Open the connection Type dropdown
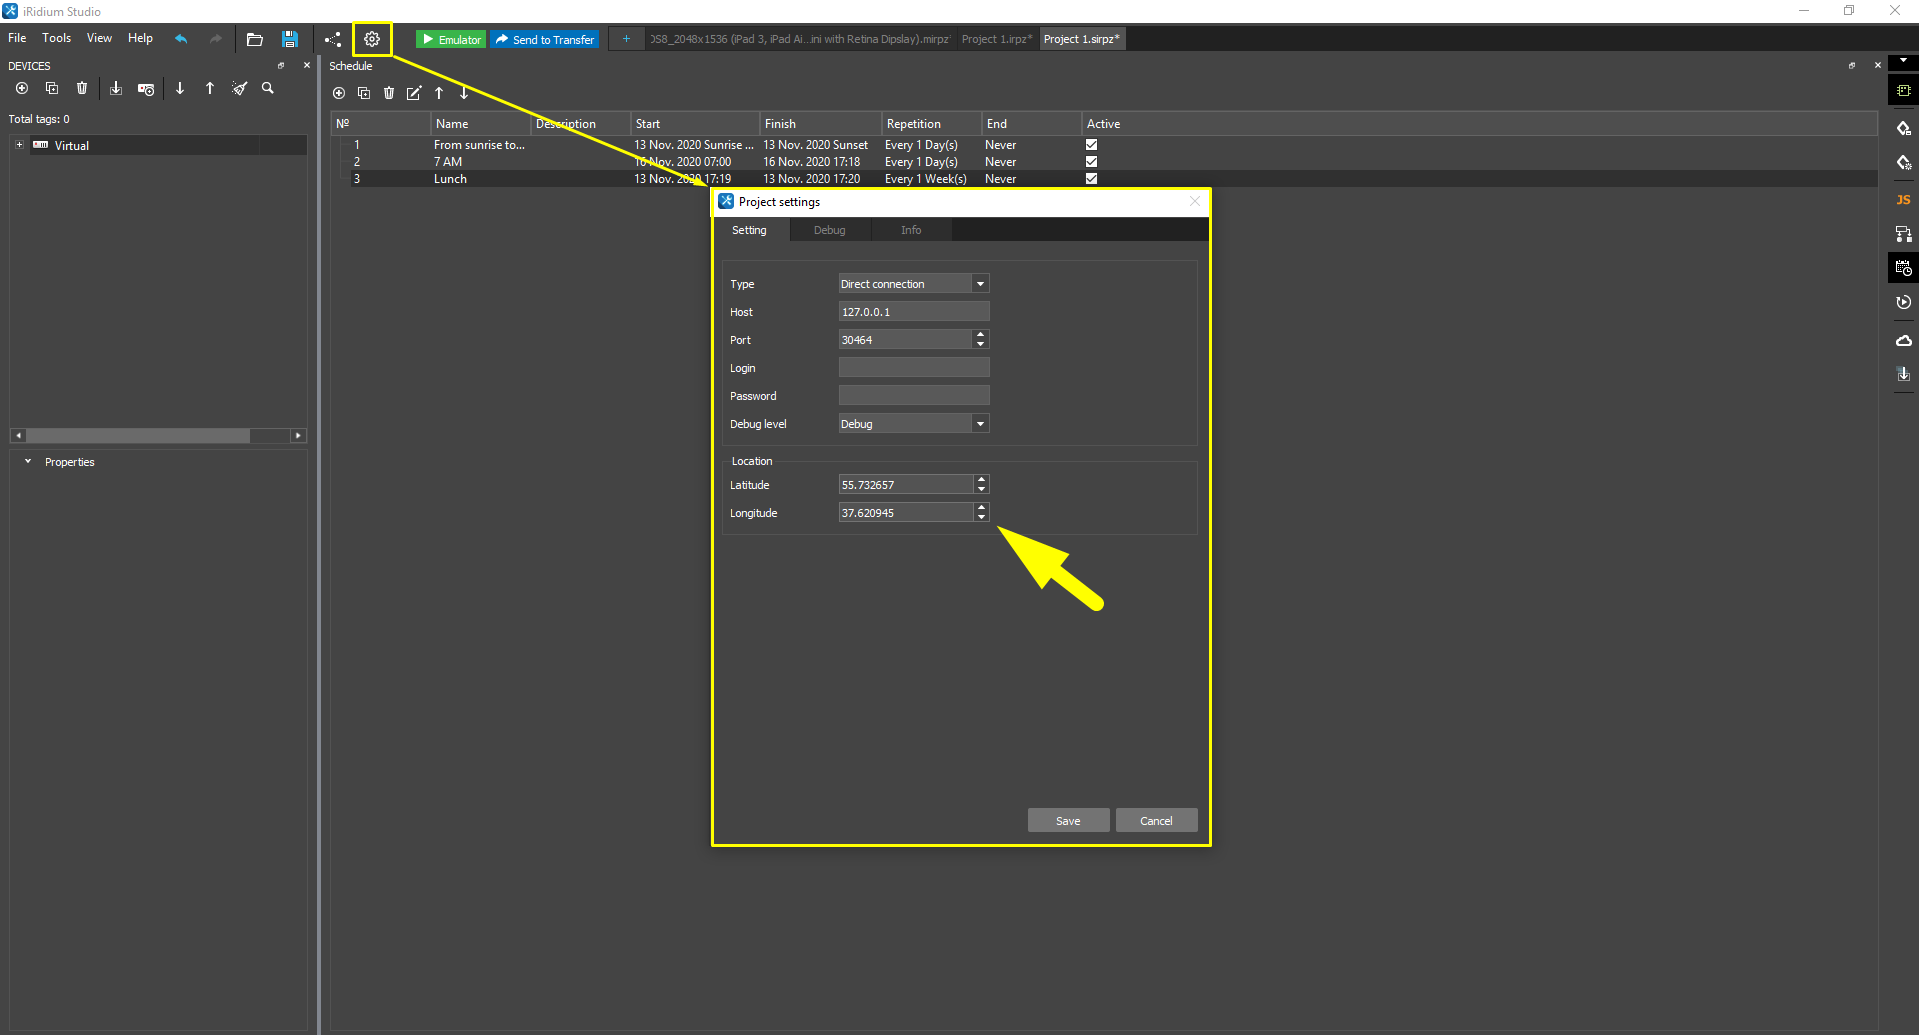The height and width of the screenshot is (1035, 1919). point(980,283)
